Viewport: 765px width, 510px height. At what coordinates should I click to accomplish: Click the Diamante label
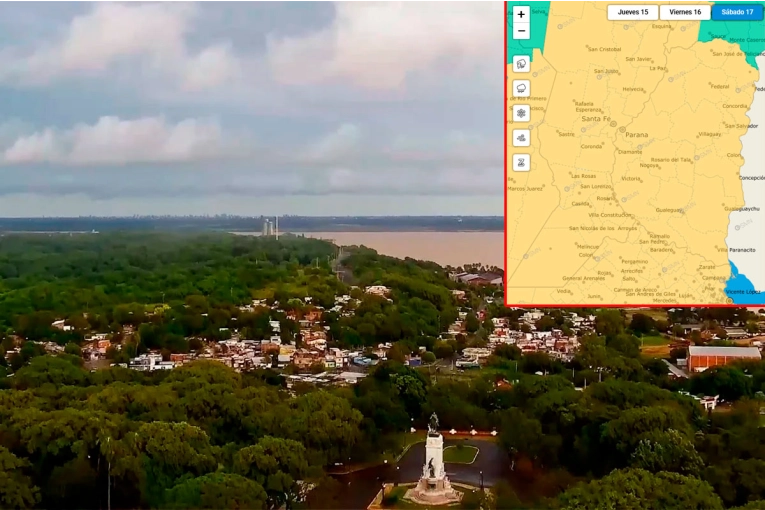tap(630, 152)
